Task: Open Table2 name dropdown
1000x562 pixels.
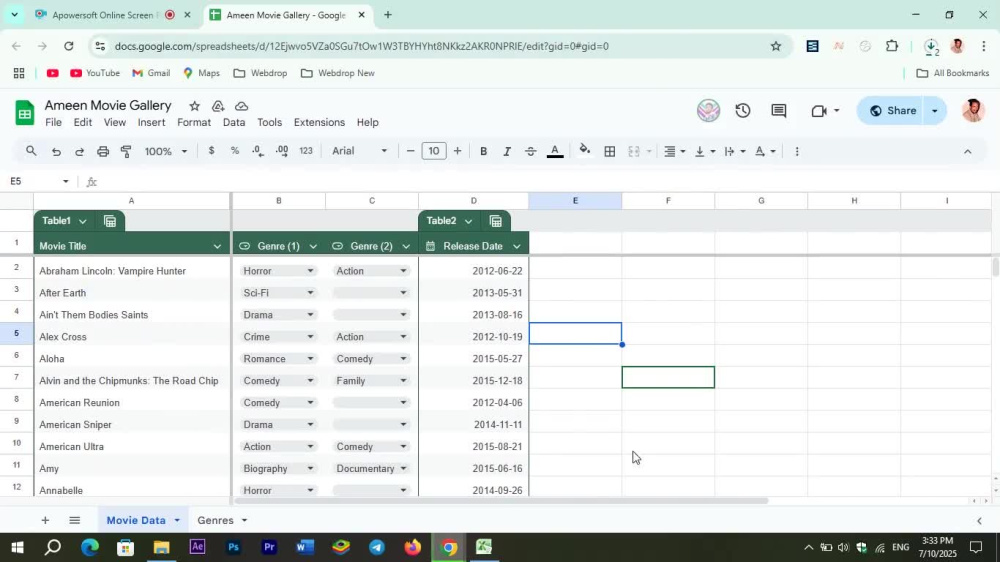Action: click(x=468, y=221)
